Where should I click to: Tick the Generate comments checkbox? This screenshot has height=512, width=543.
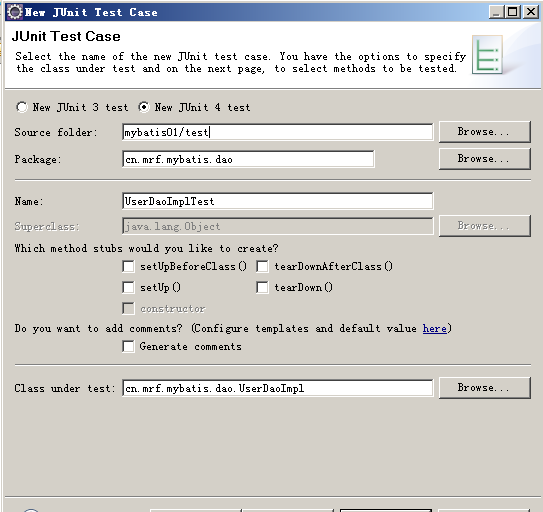pyautogui.click(x=128, y=346)
